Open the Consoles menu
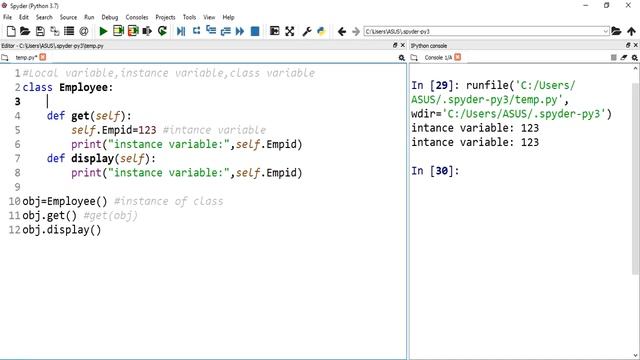 [137, 17]
